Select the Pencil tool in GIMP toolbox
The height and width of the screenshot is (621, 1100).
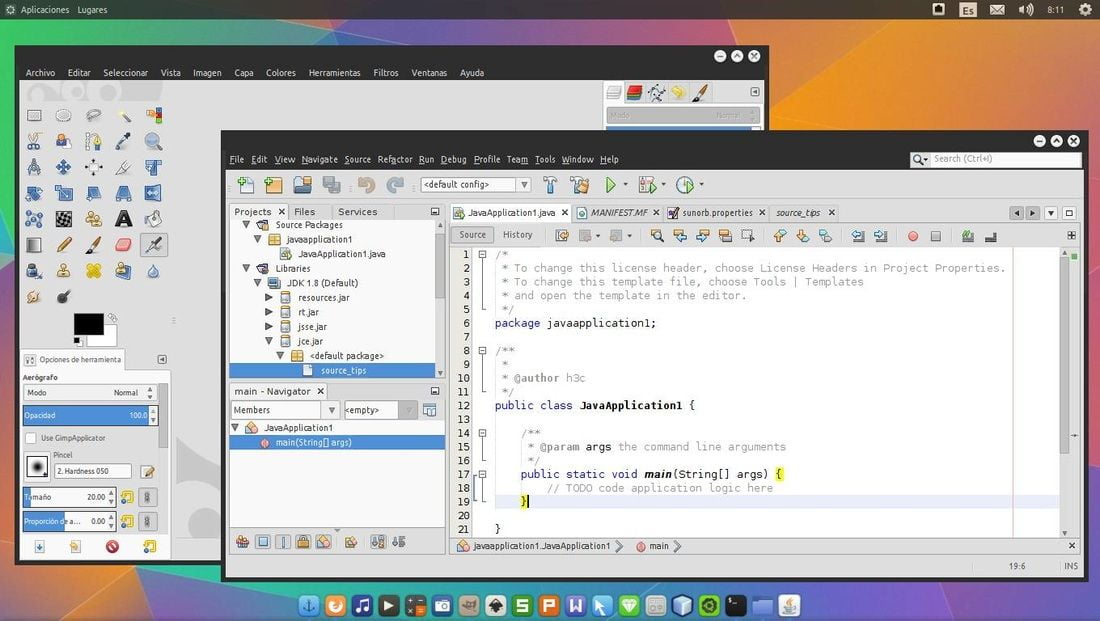[63, 244]
